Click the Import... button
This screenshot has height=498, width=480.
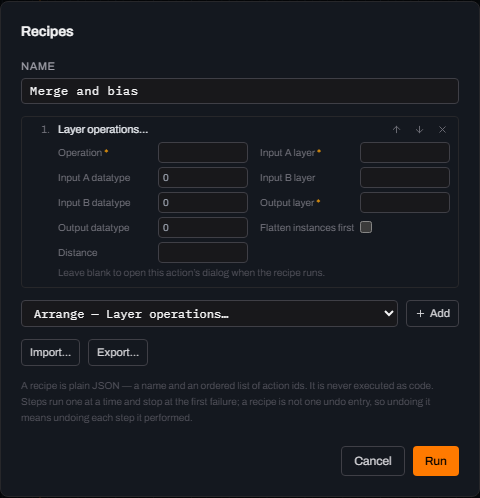pyautogui.click(x=50, y=353)
